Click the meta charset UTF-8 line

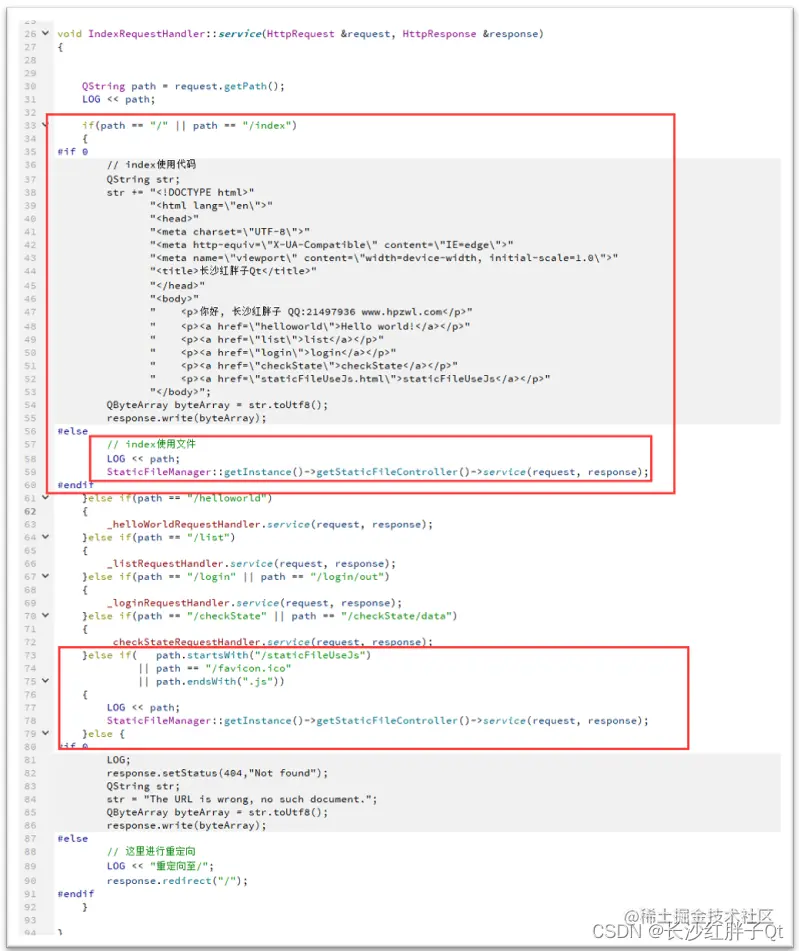[230, 232]
